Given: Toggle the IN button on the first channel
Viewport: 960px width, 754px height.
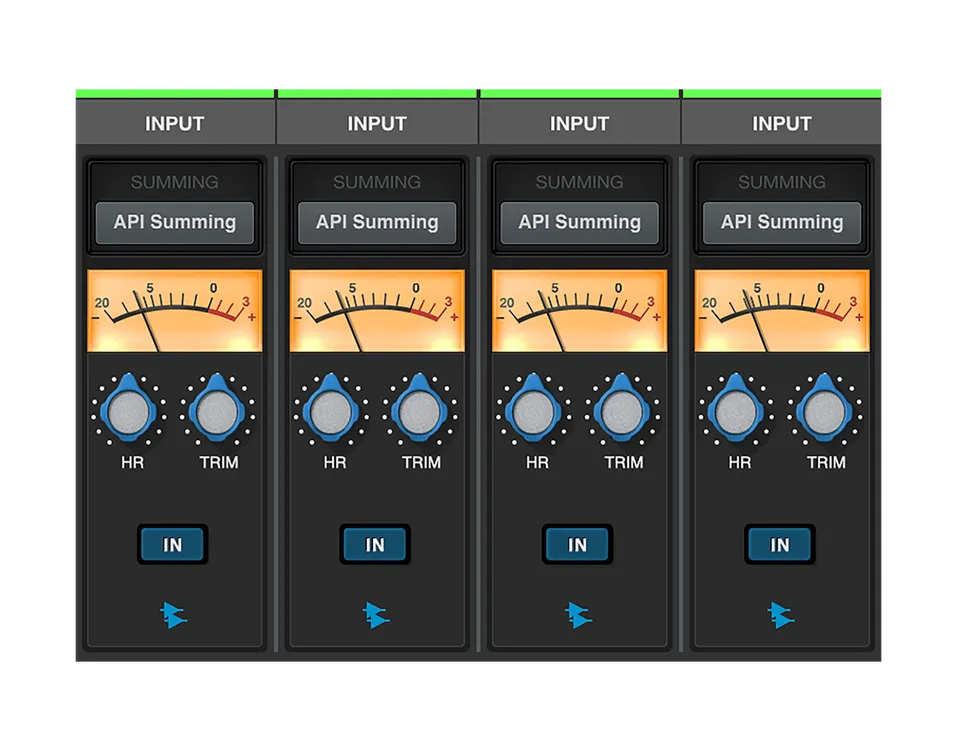Looking at the screenshot, I should [x=173, y=544].
